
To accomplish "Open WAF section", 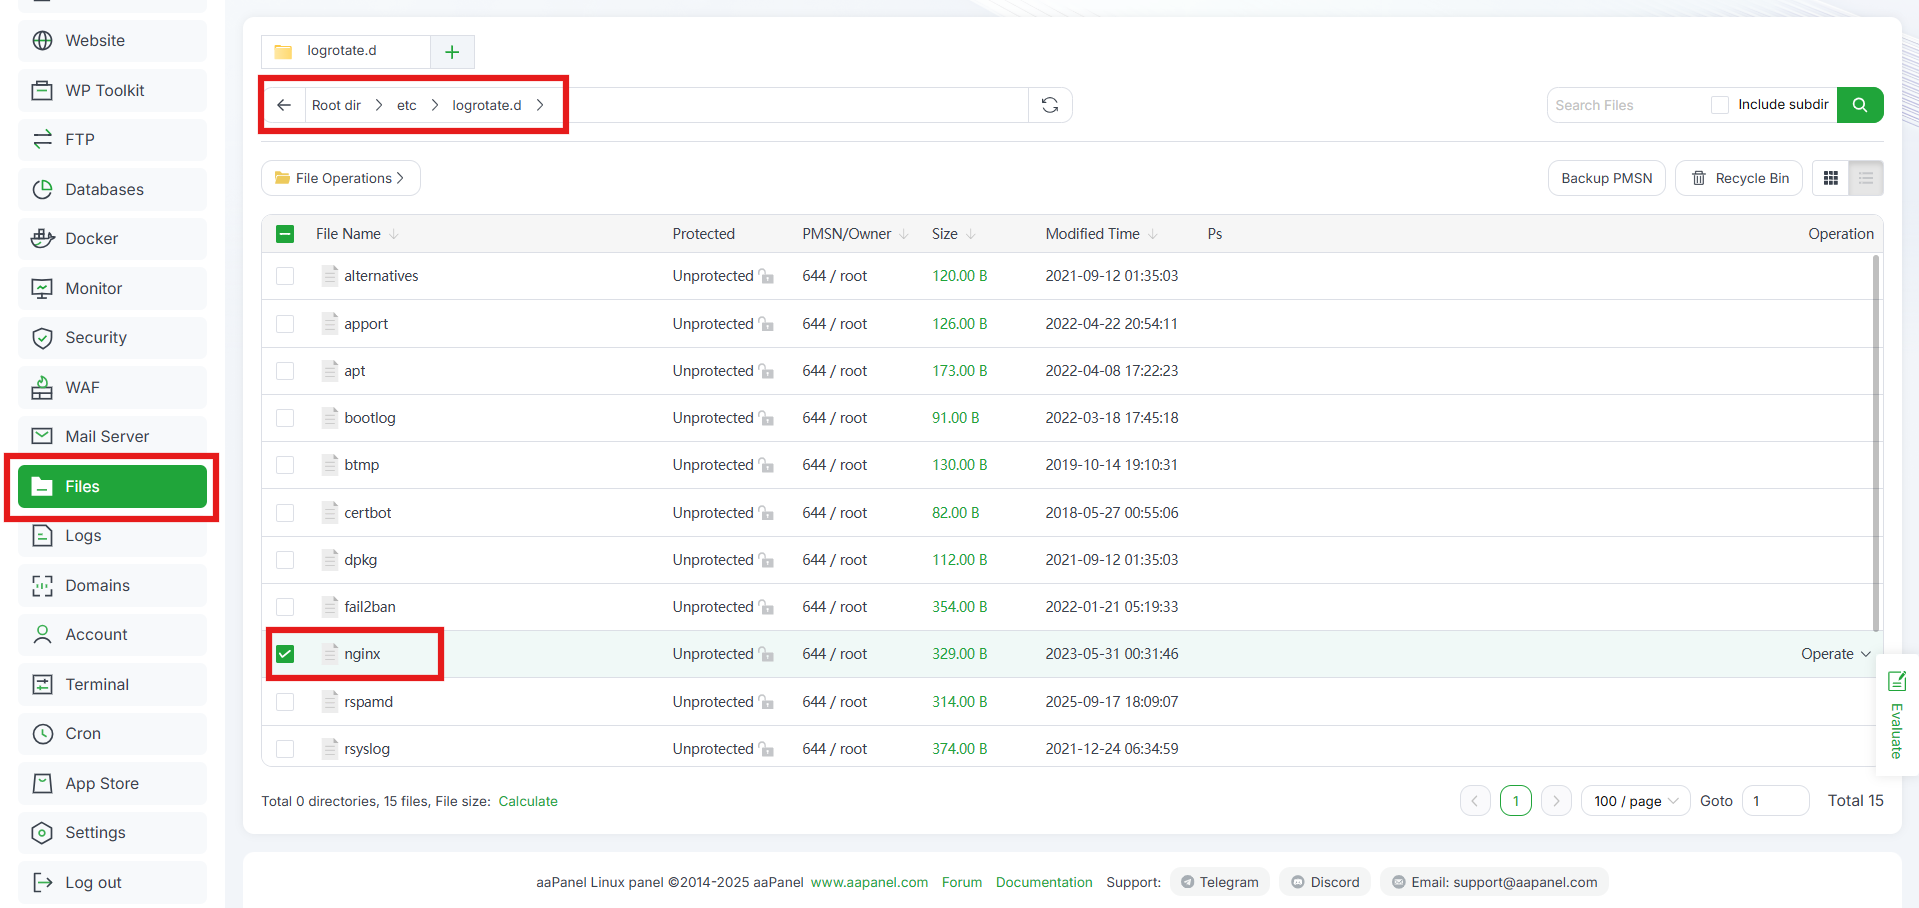I will [x=112, y=387].
